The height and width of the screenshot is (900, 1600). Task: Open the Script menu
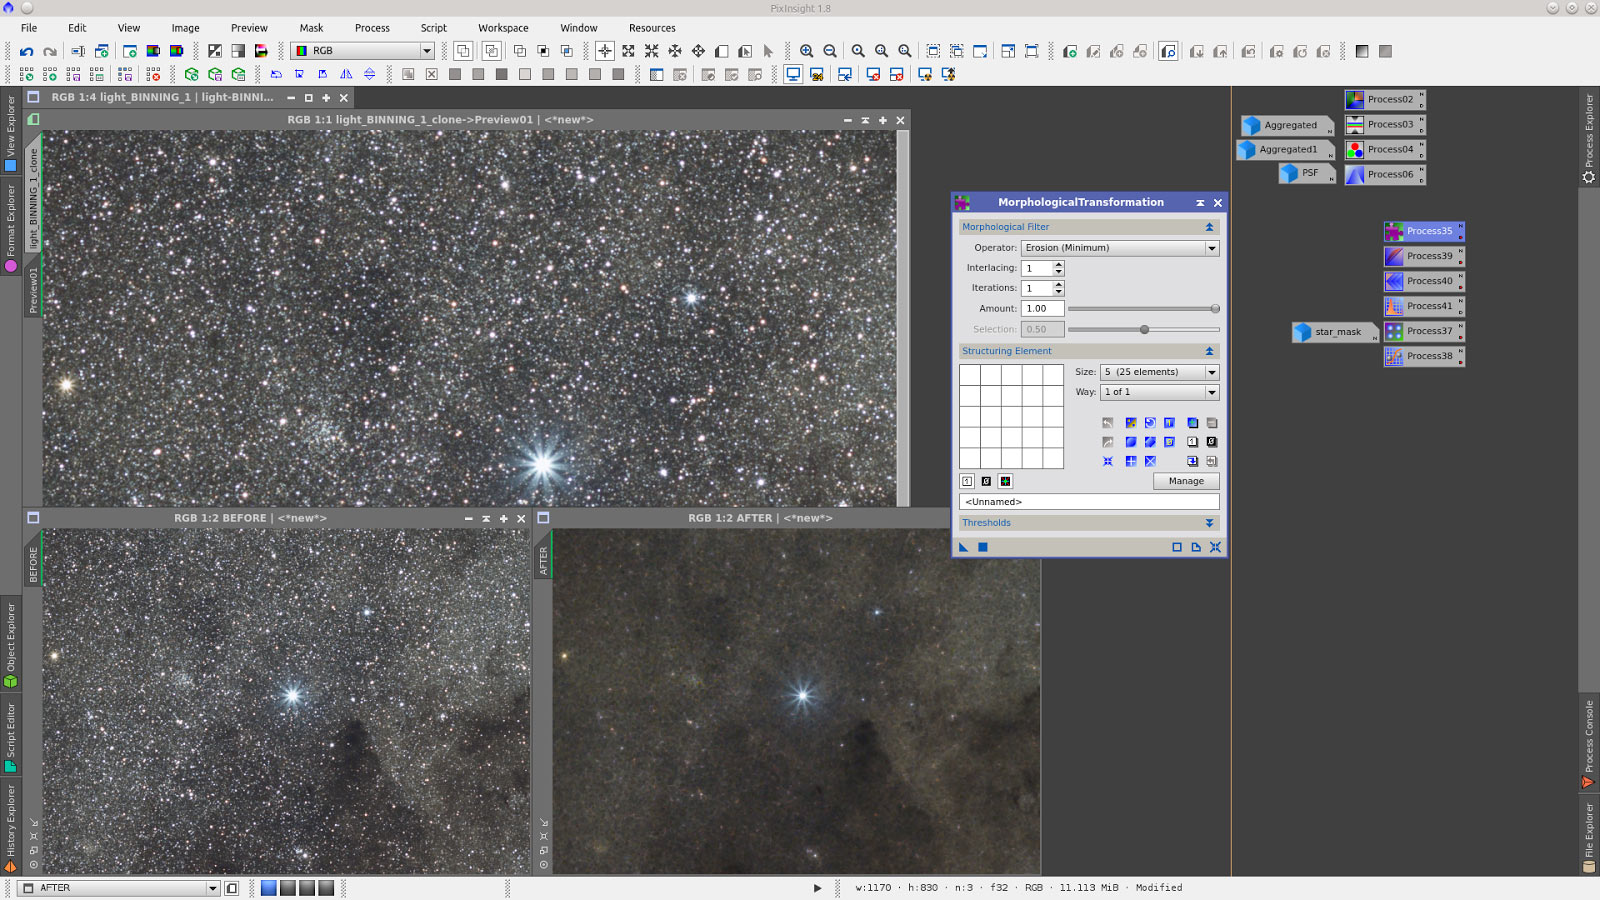(433, 28)
